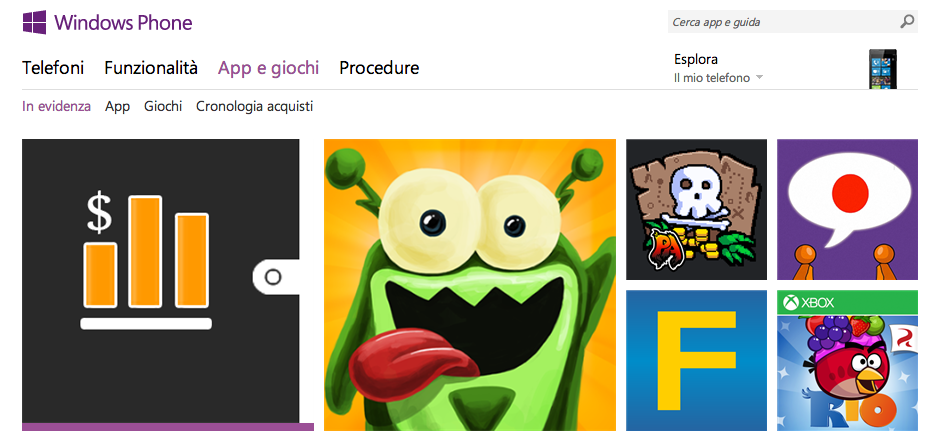Open the dollar bar chart wallet app tile

tap(168, 285)
